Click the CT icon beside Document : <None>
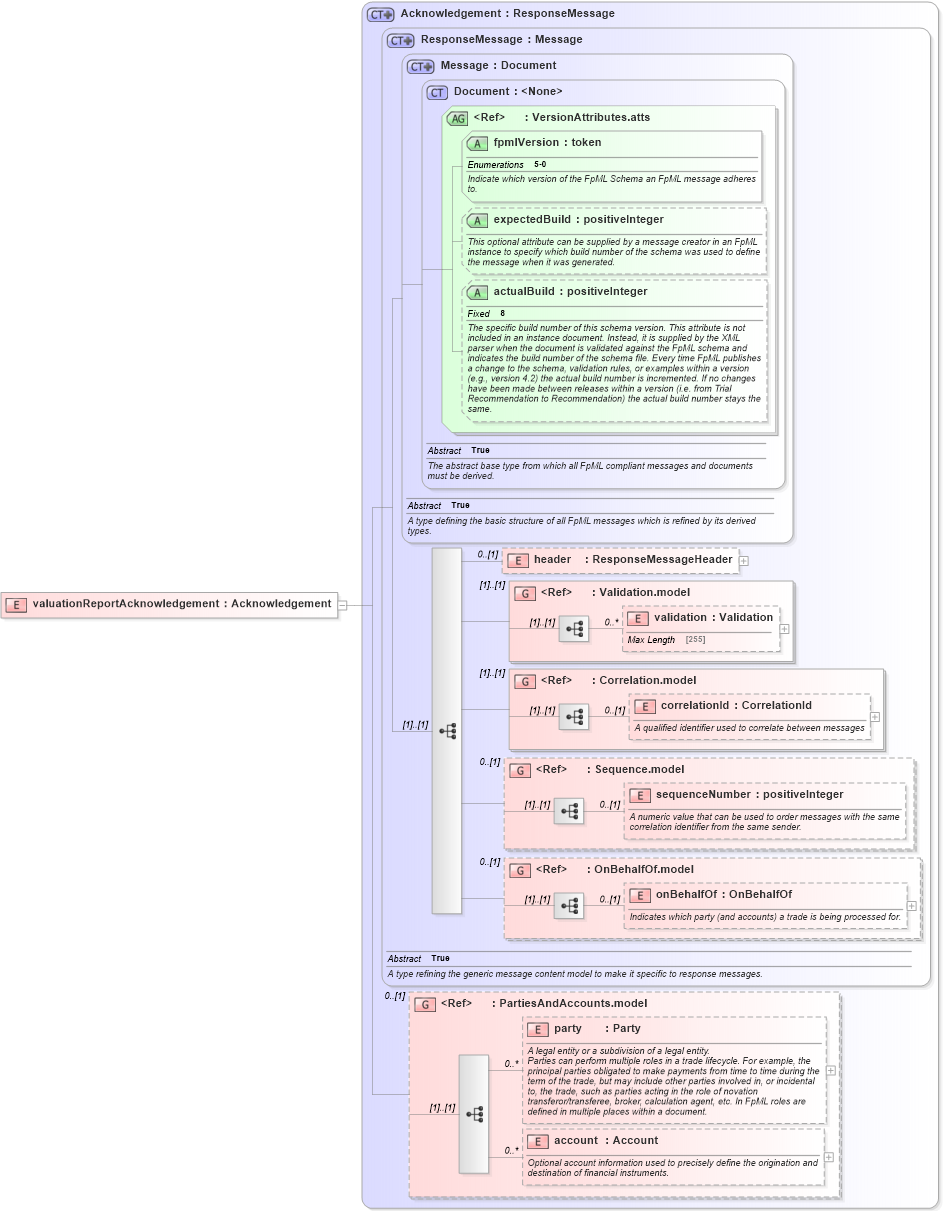This screenshot has height=1211, width=943. 437,92
